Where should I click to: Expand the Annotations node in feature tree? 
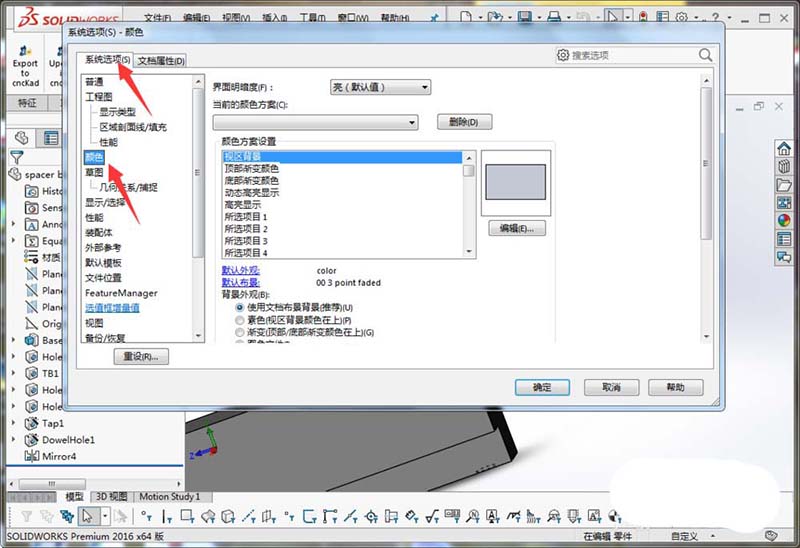pyautogui.click(x=14, y=224)
